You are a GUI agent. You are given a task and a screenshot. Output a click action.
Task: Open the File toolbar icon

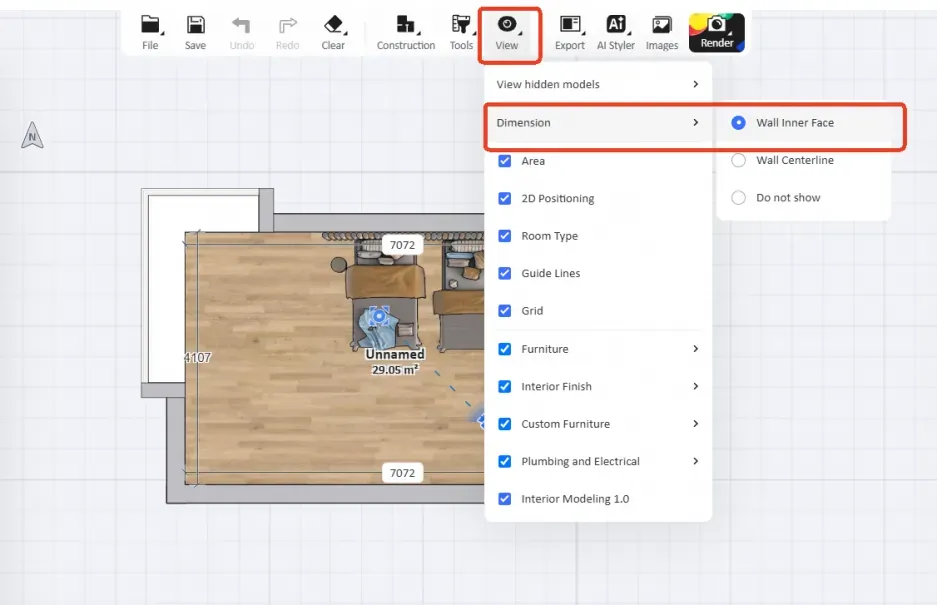click(150, 26)
